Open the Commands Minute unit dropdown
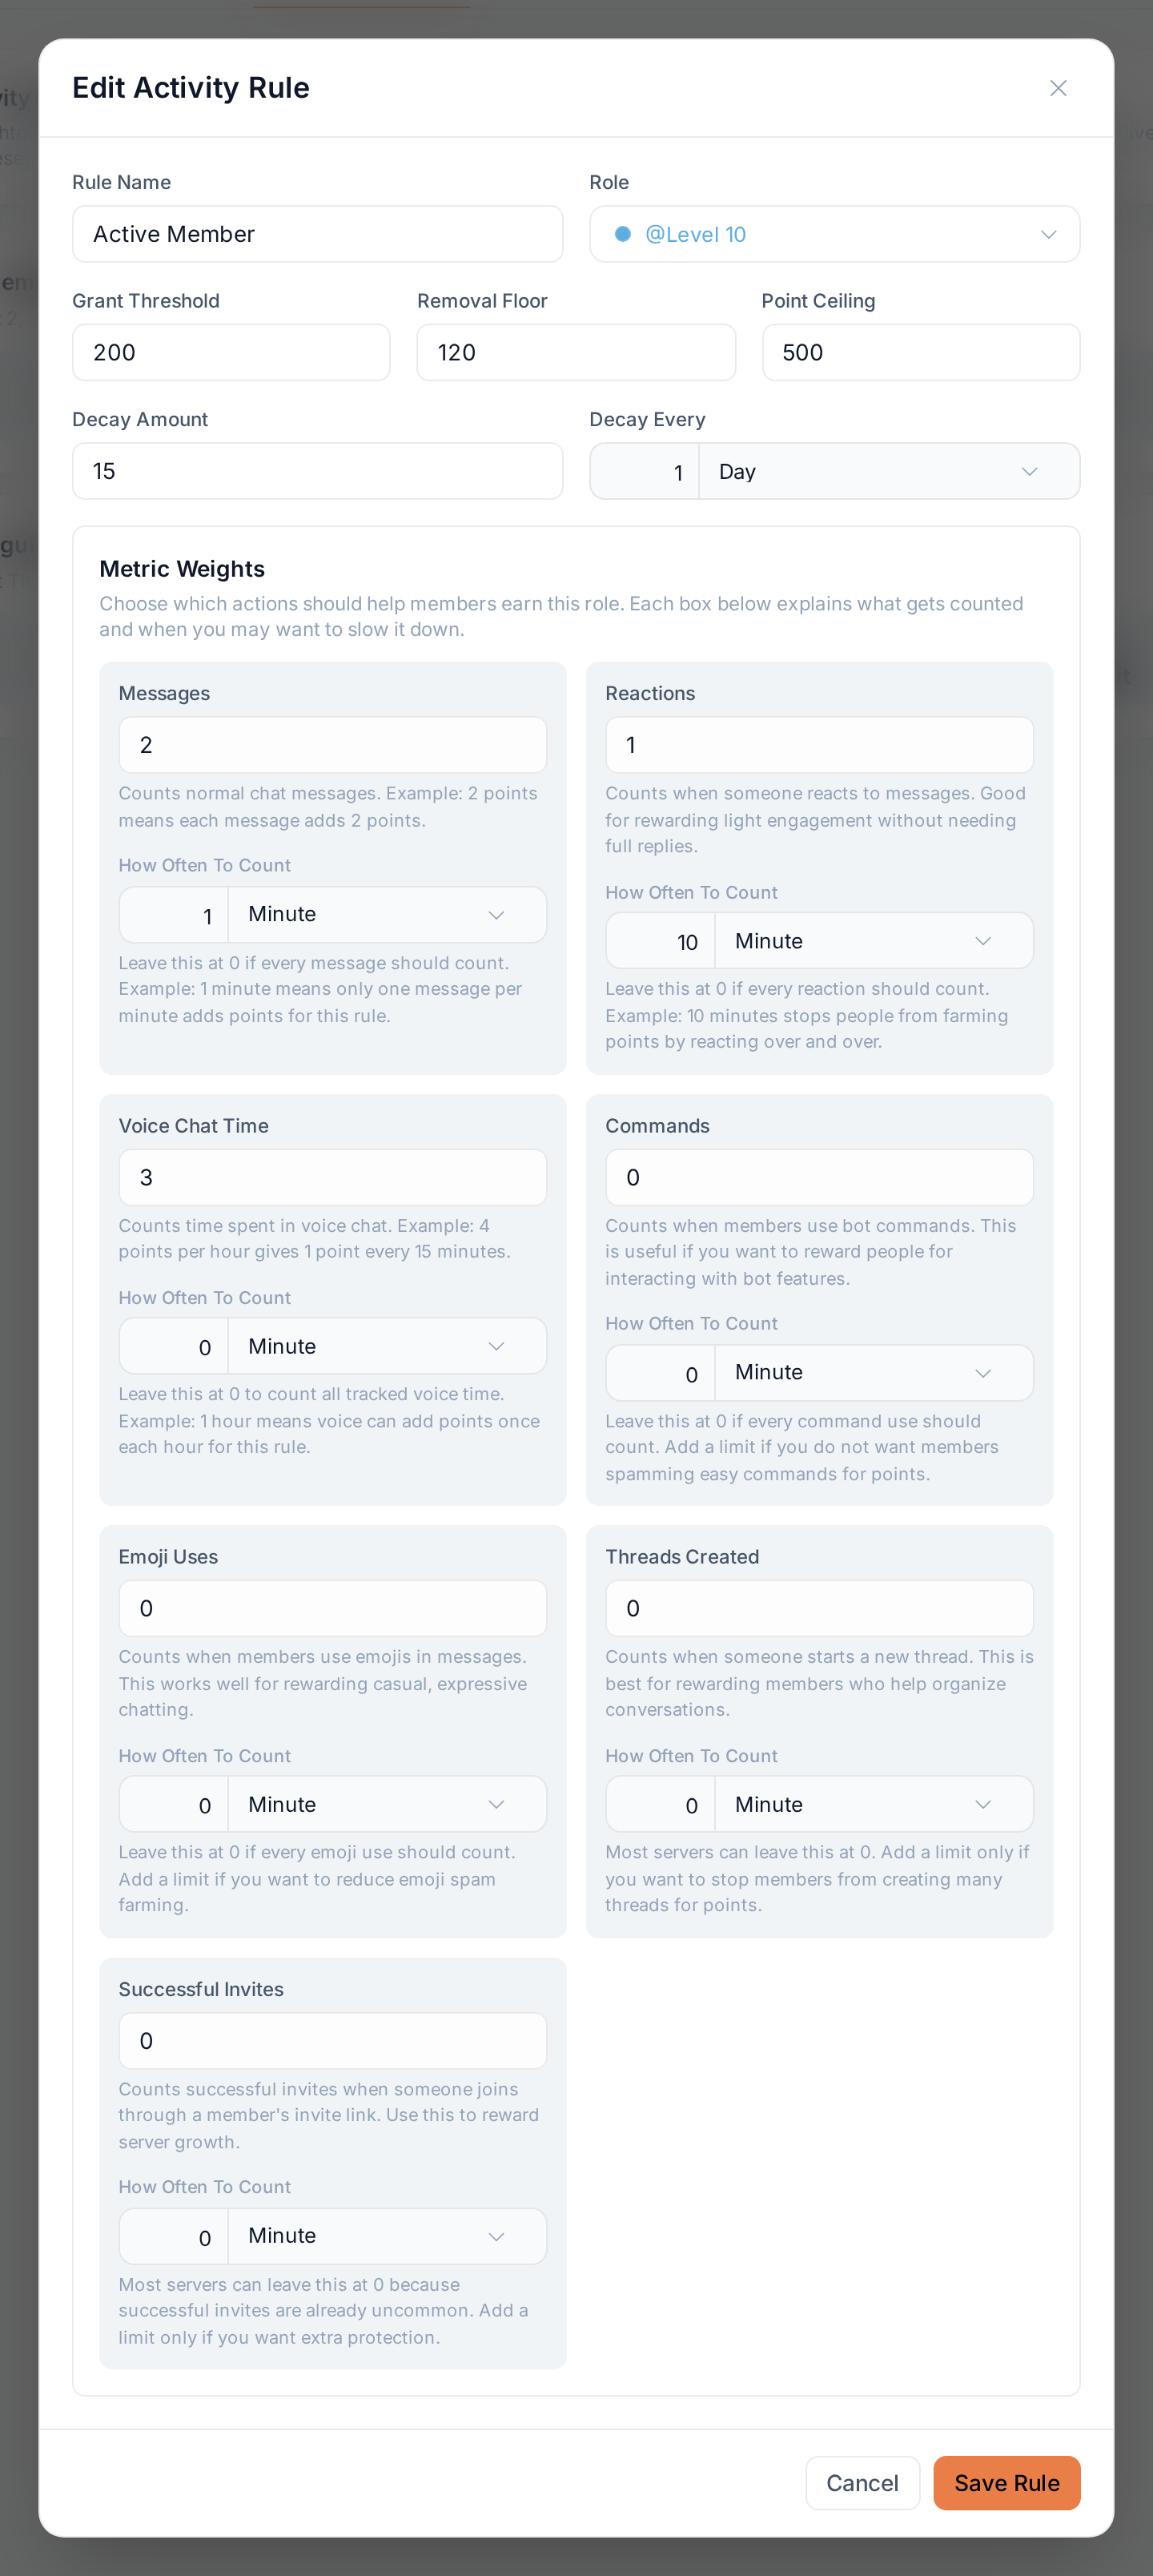 874,1372
